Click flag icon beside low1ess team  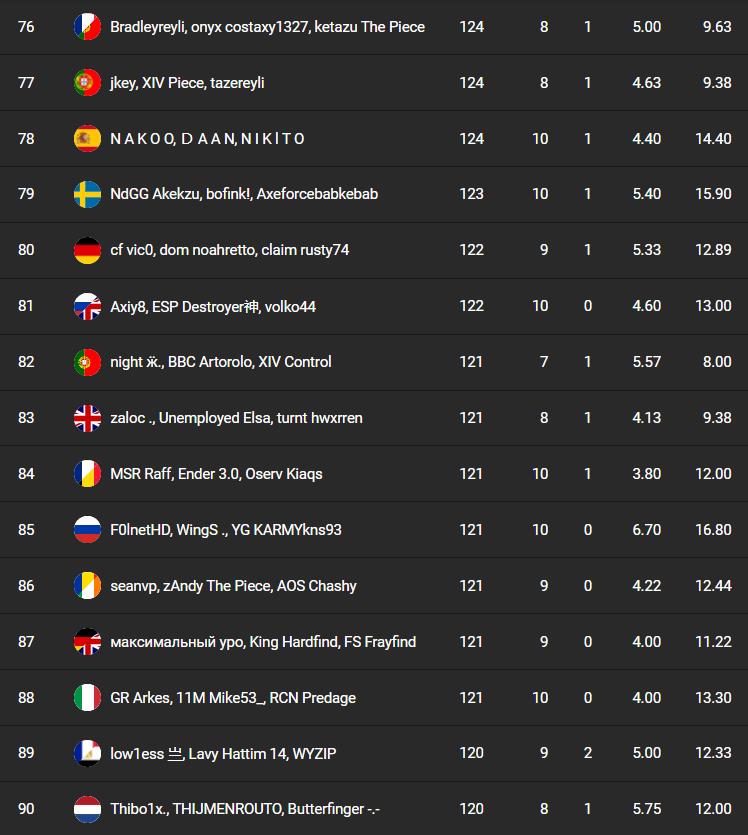pos(88,754)
